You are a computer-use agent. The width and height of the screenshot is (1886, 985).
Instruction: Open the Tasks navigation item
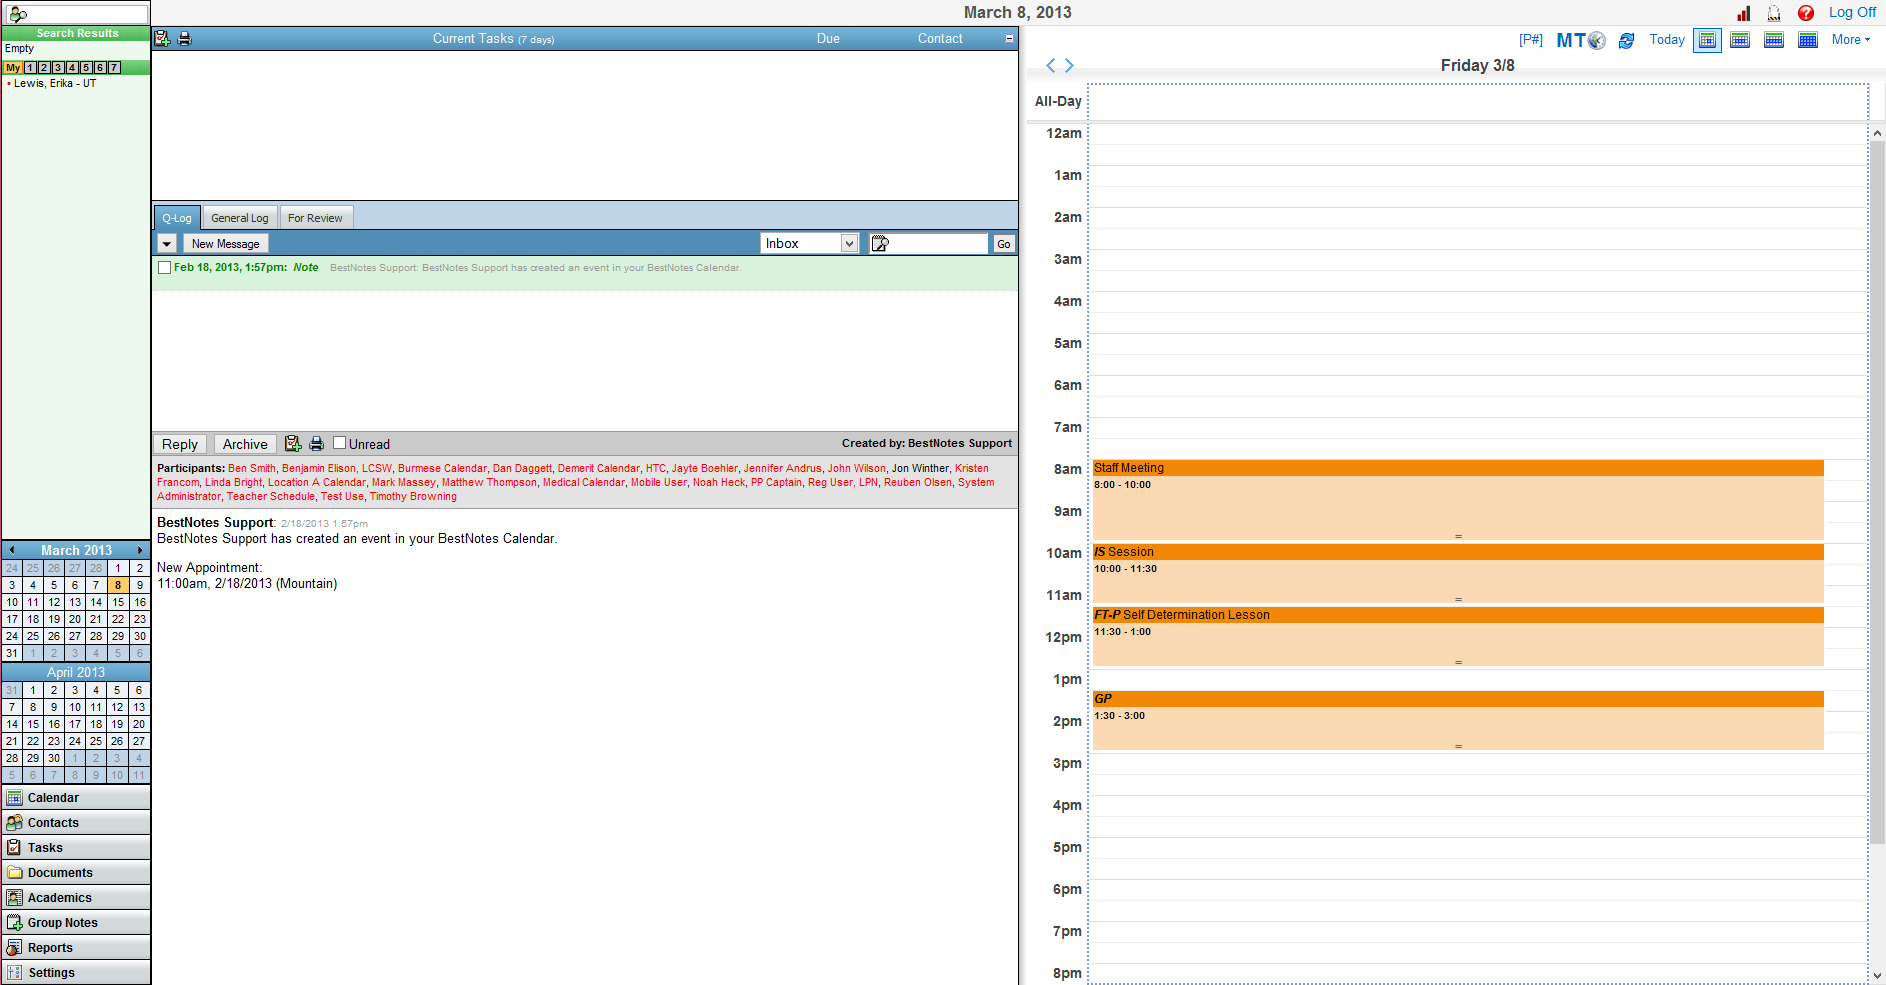click(x=76, y=848)
